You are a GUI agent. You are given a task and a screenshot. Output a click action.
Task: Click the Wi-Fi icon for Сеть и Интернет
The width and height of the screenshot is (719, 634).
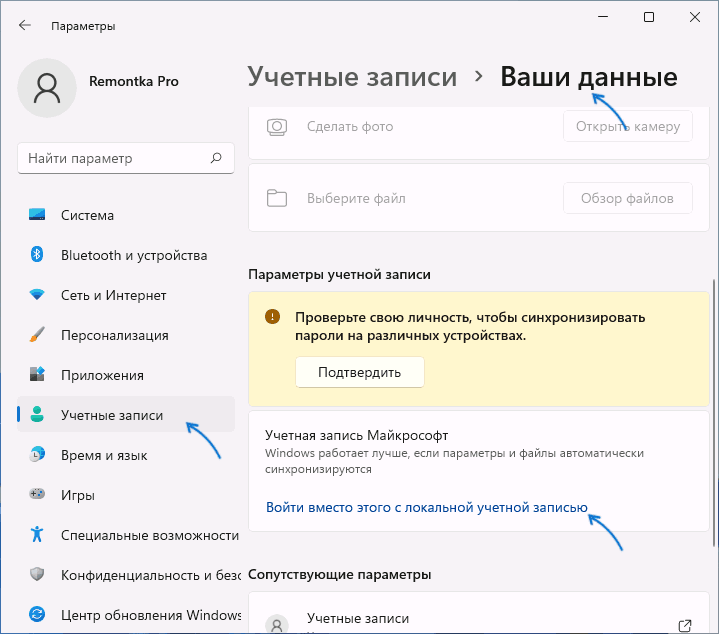(x=37, y=295)
